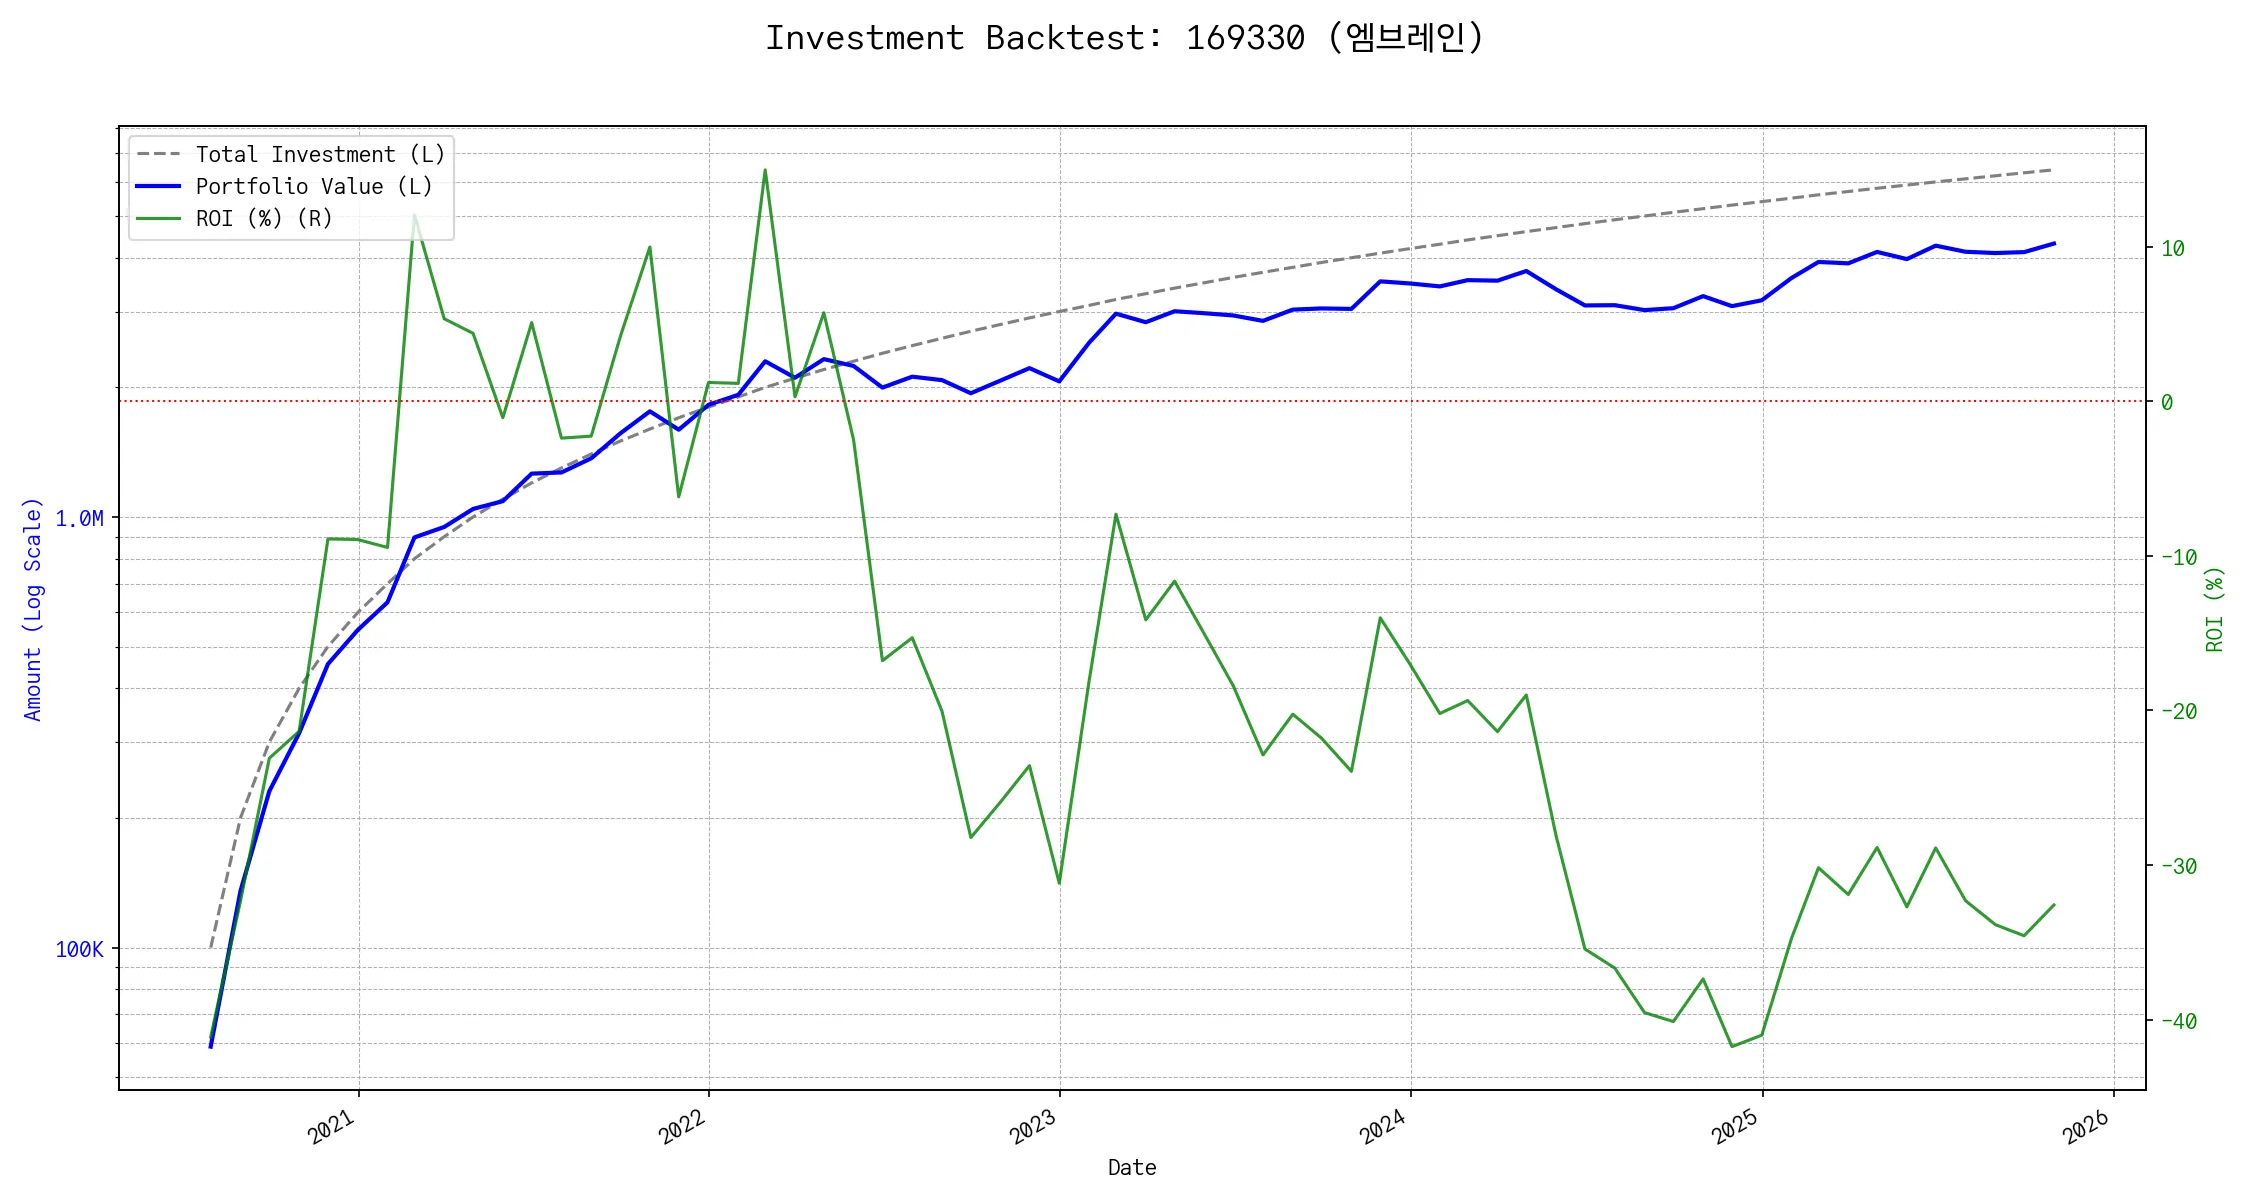Click the Total Investment legend entry
The height and width of the screenshot is (1200, 2250).
(320, 155)
